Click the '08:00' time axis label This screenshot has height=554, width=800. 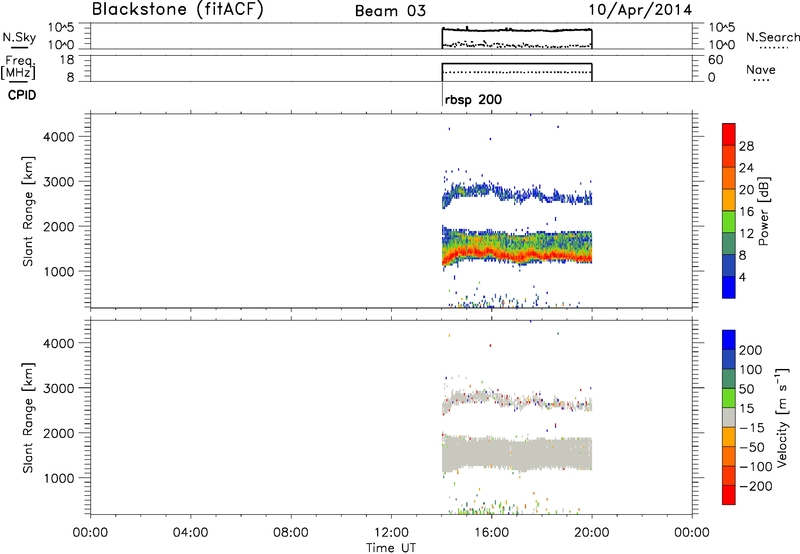pos(291,533)
